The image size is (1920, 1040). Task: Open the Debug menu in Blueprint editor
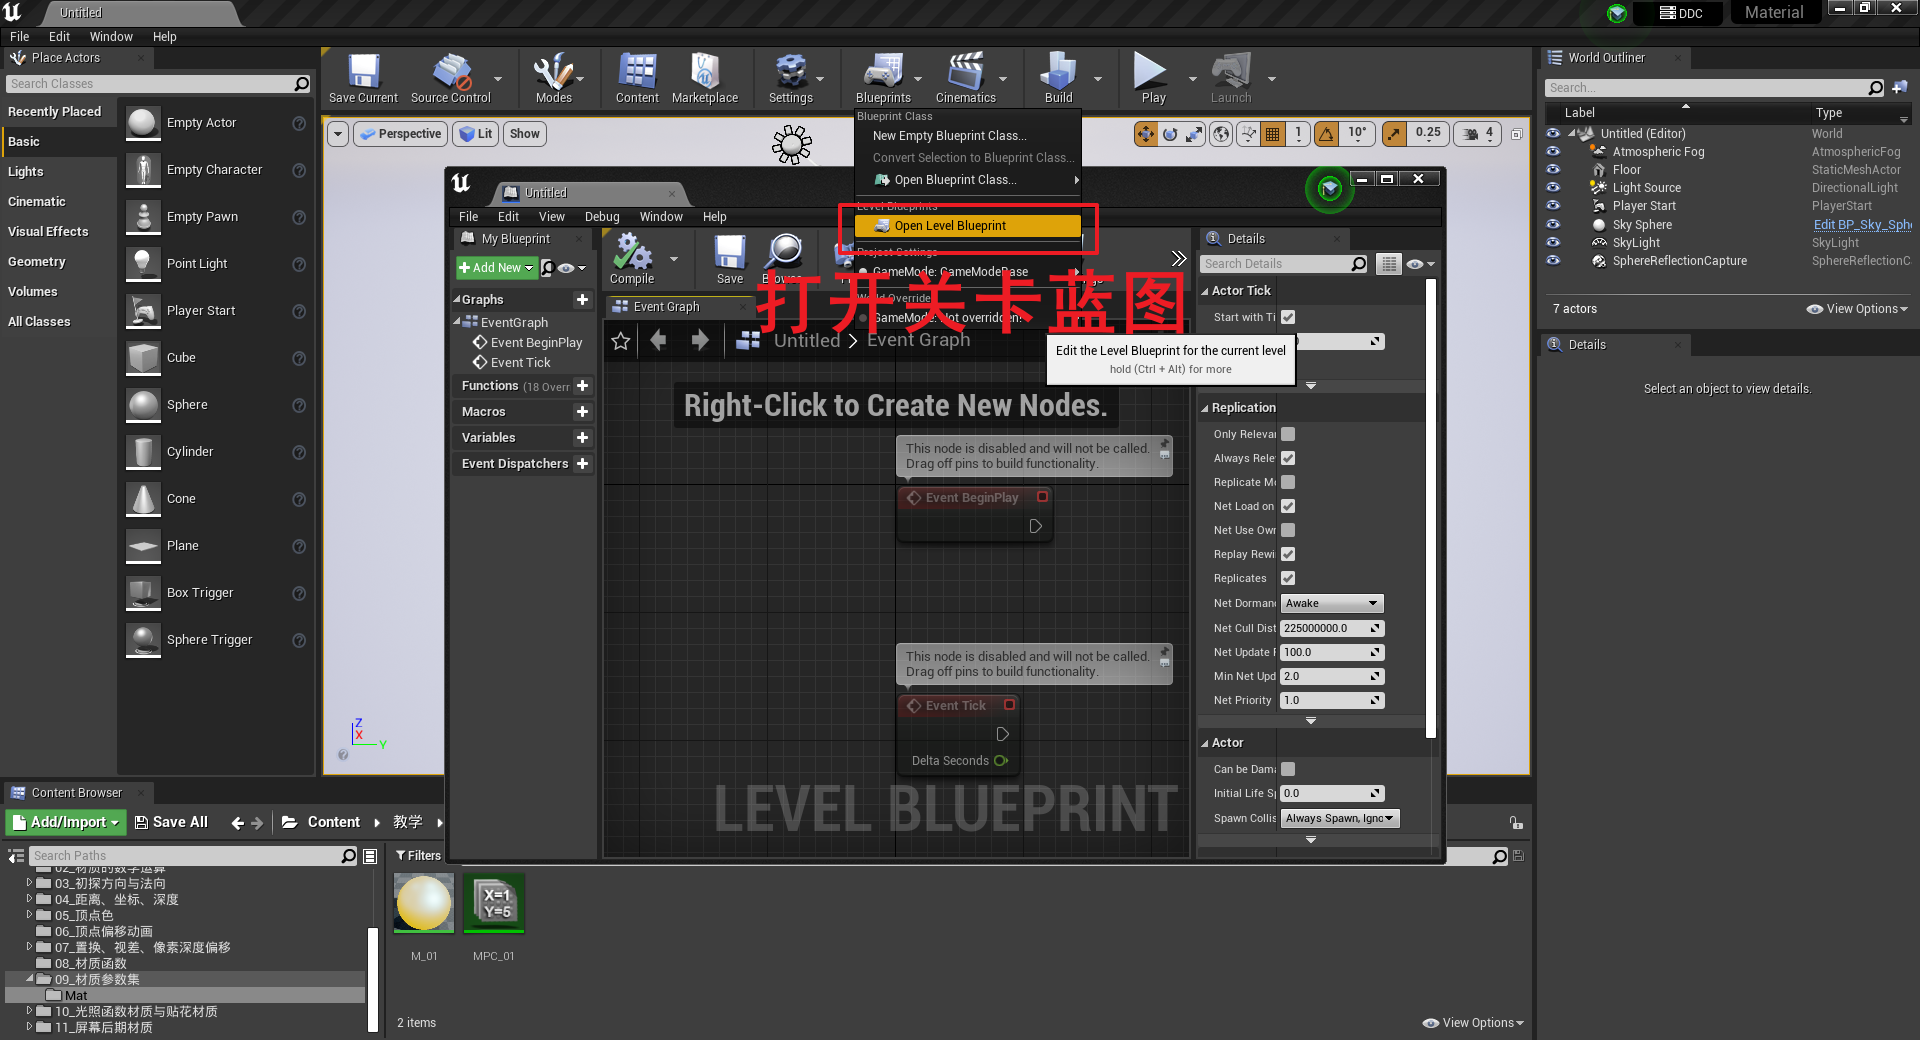(x=601, y=216)
